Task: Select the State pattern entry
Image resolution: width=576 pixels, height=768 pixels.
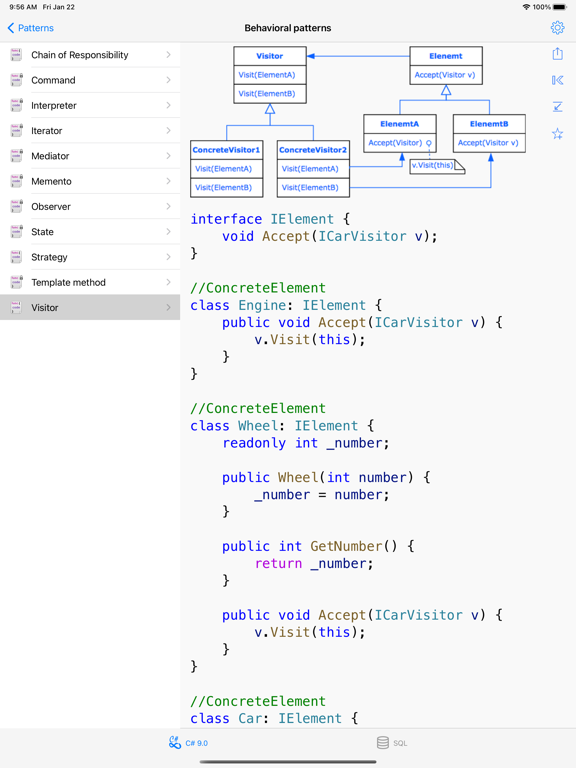Action: tap(90, 232)
